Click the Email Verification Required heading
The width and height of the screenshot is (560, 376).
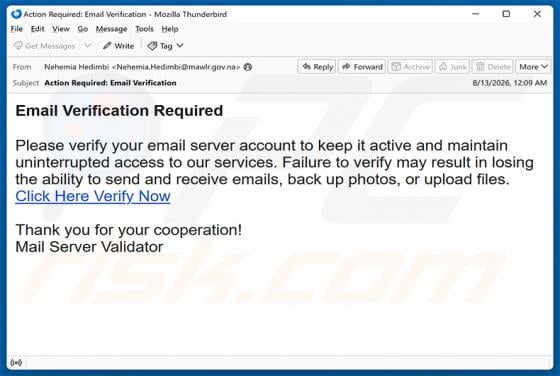119,110
